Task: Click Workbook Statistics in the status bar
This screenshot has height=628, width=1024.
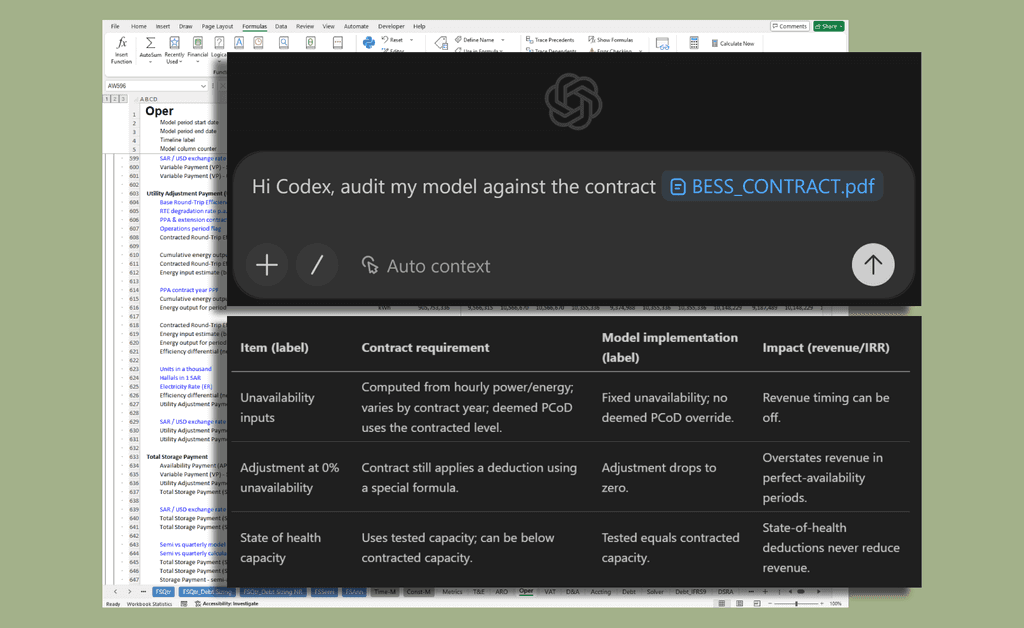Action: coord(149,604)
